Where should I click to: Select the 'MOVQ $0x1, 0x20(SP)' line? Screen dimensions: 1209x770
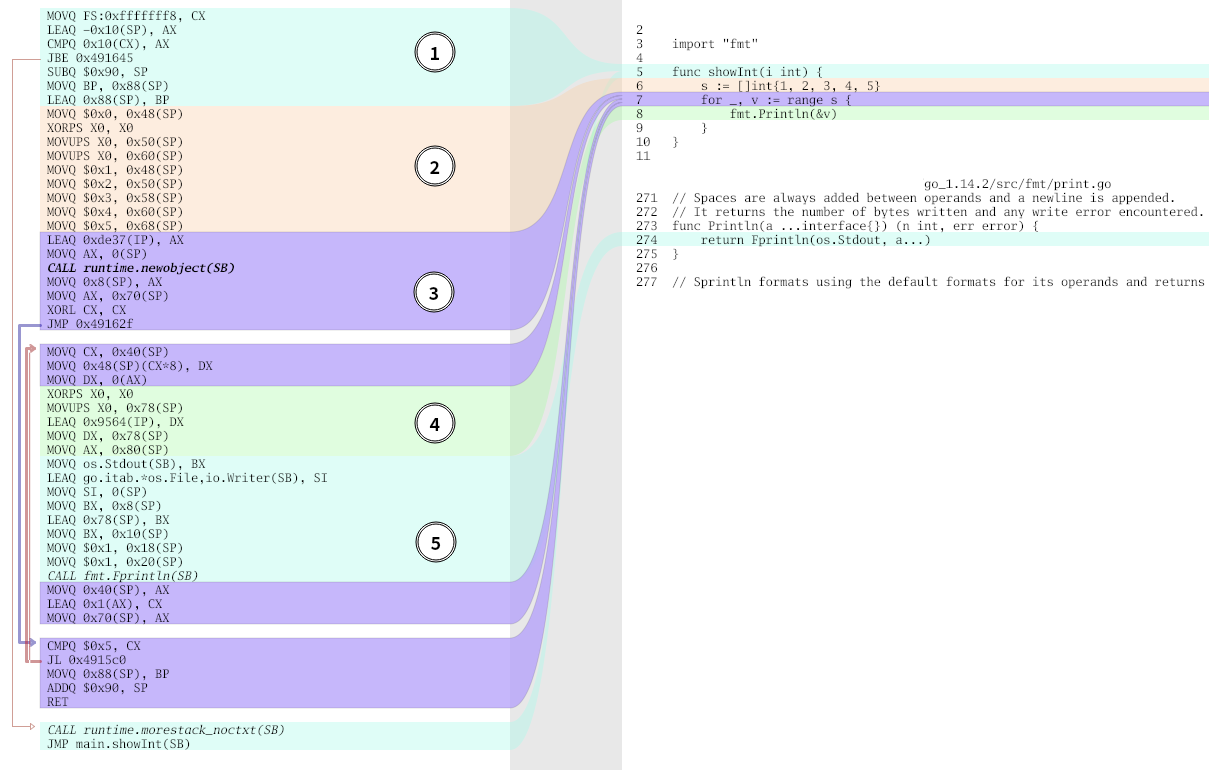115,562
